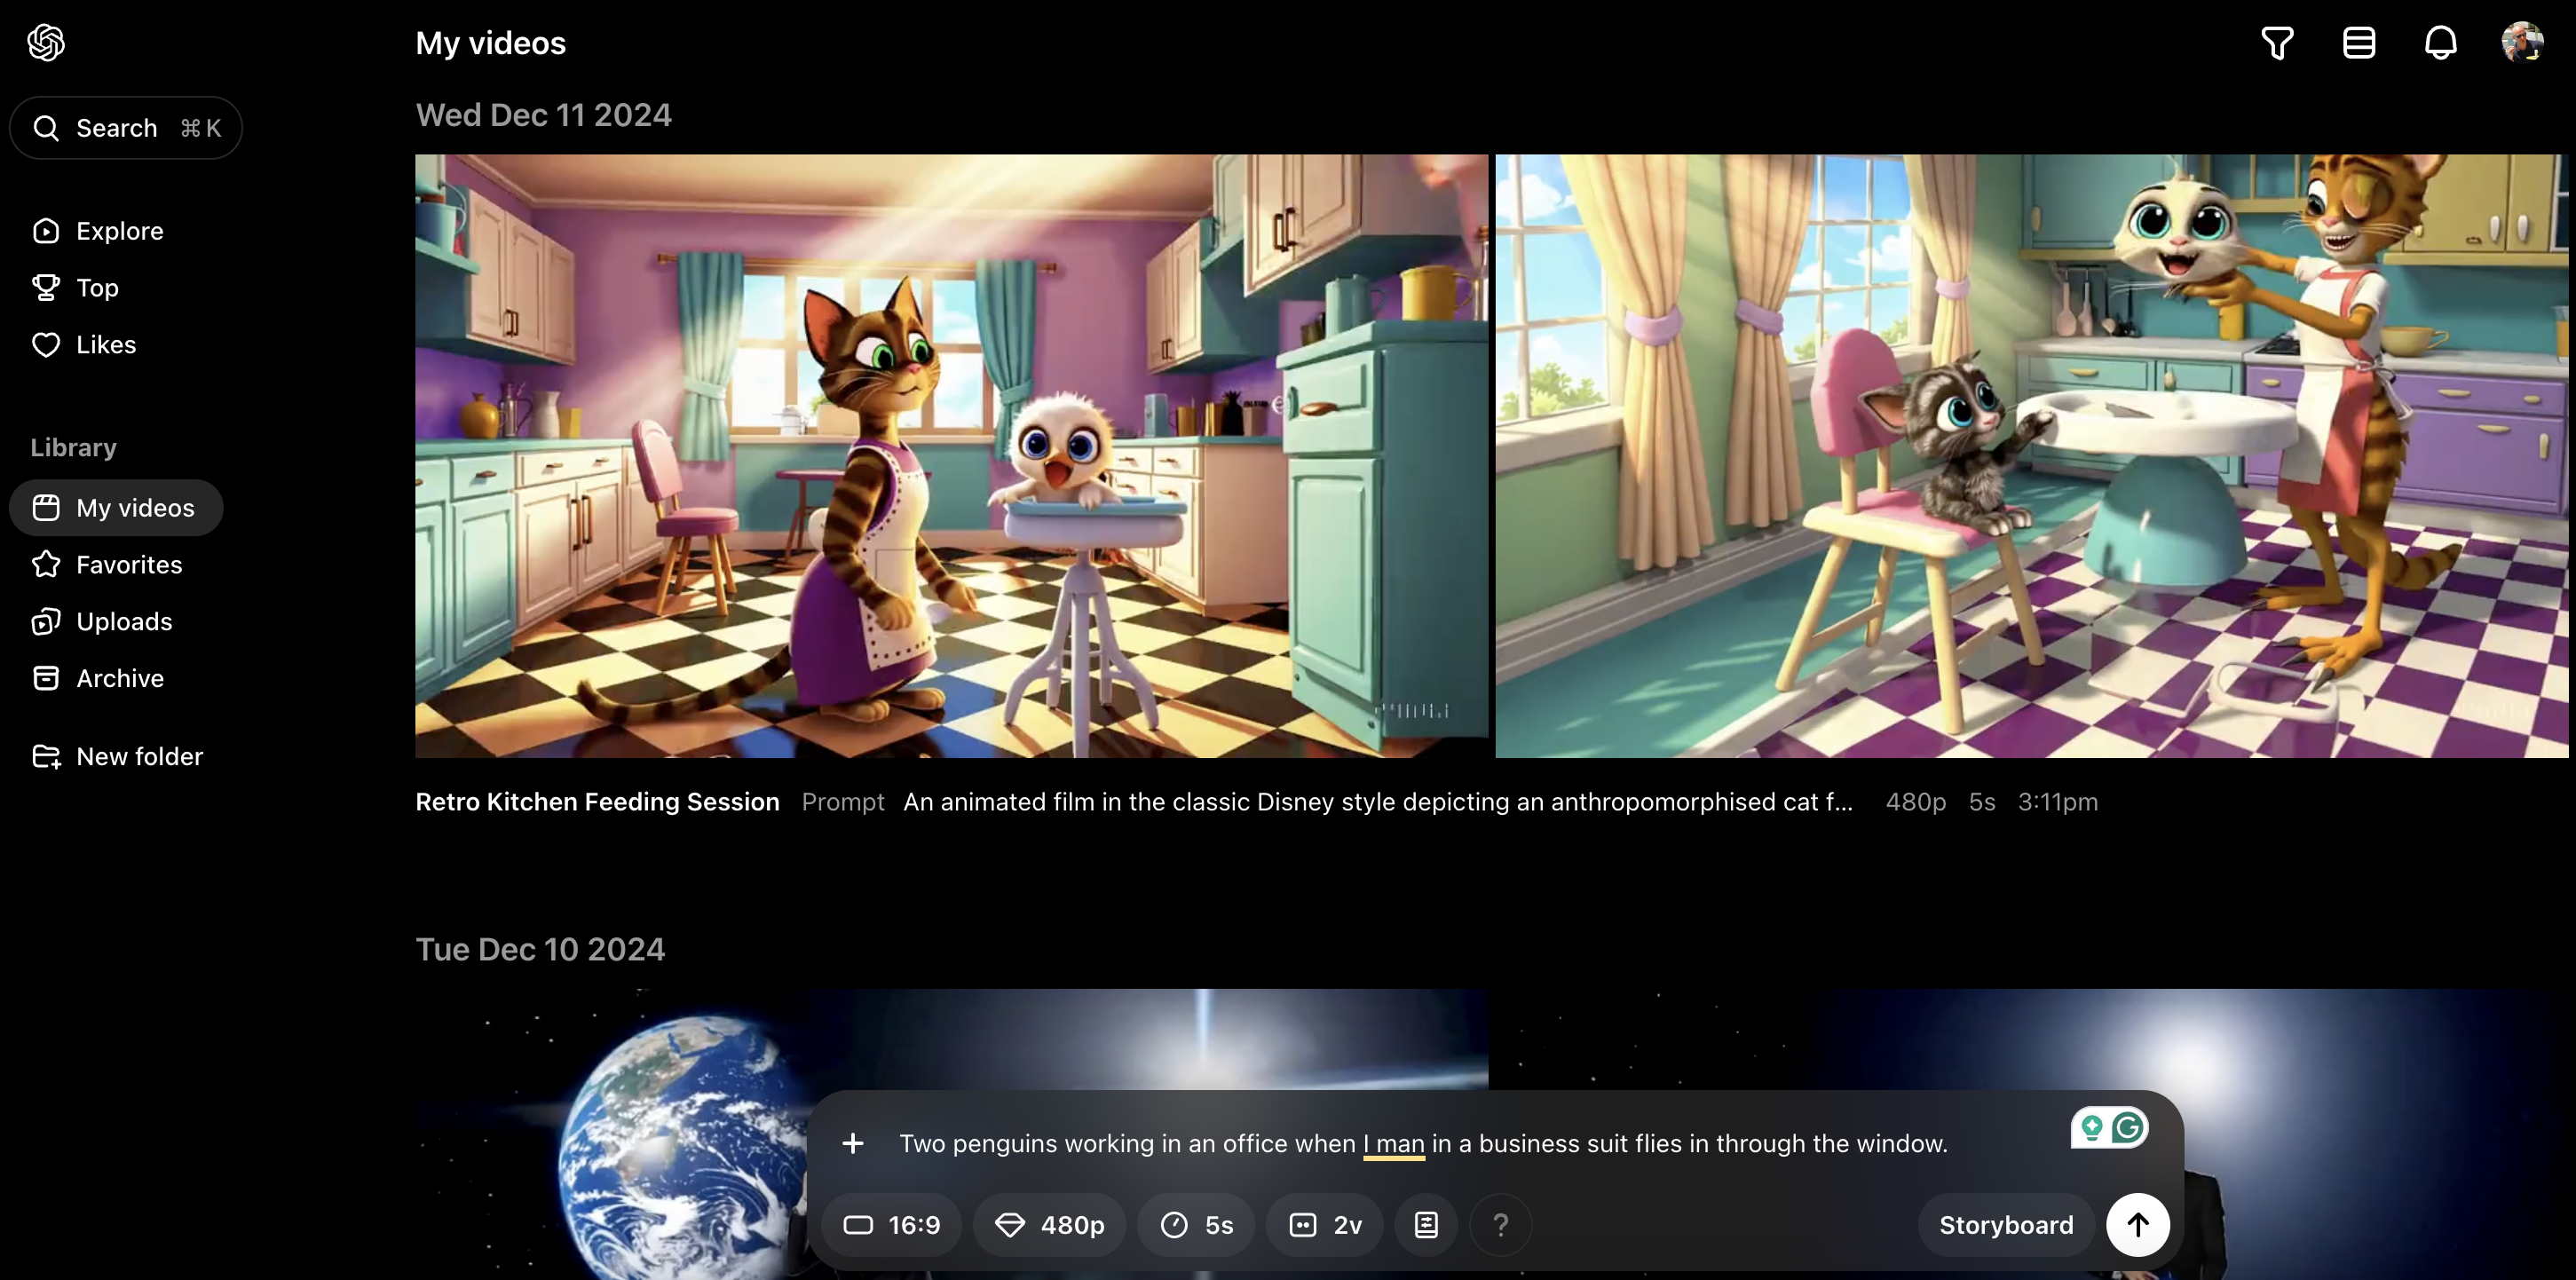
Task: Submit the prompt with the up-arrow button
Action: 2137,1225
